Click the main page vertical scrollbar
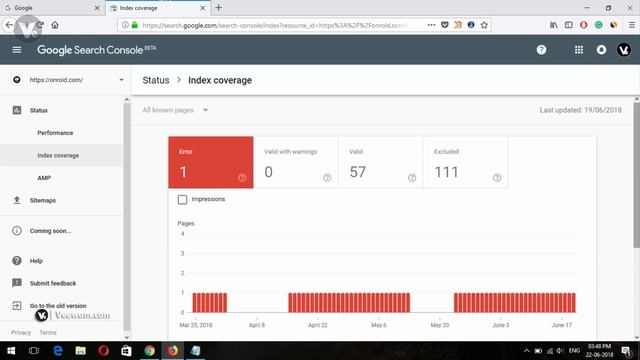640x360 pixels. click(636, 176)
